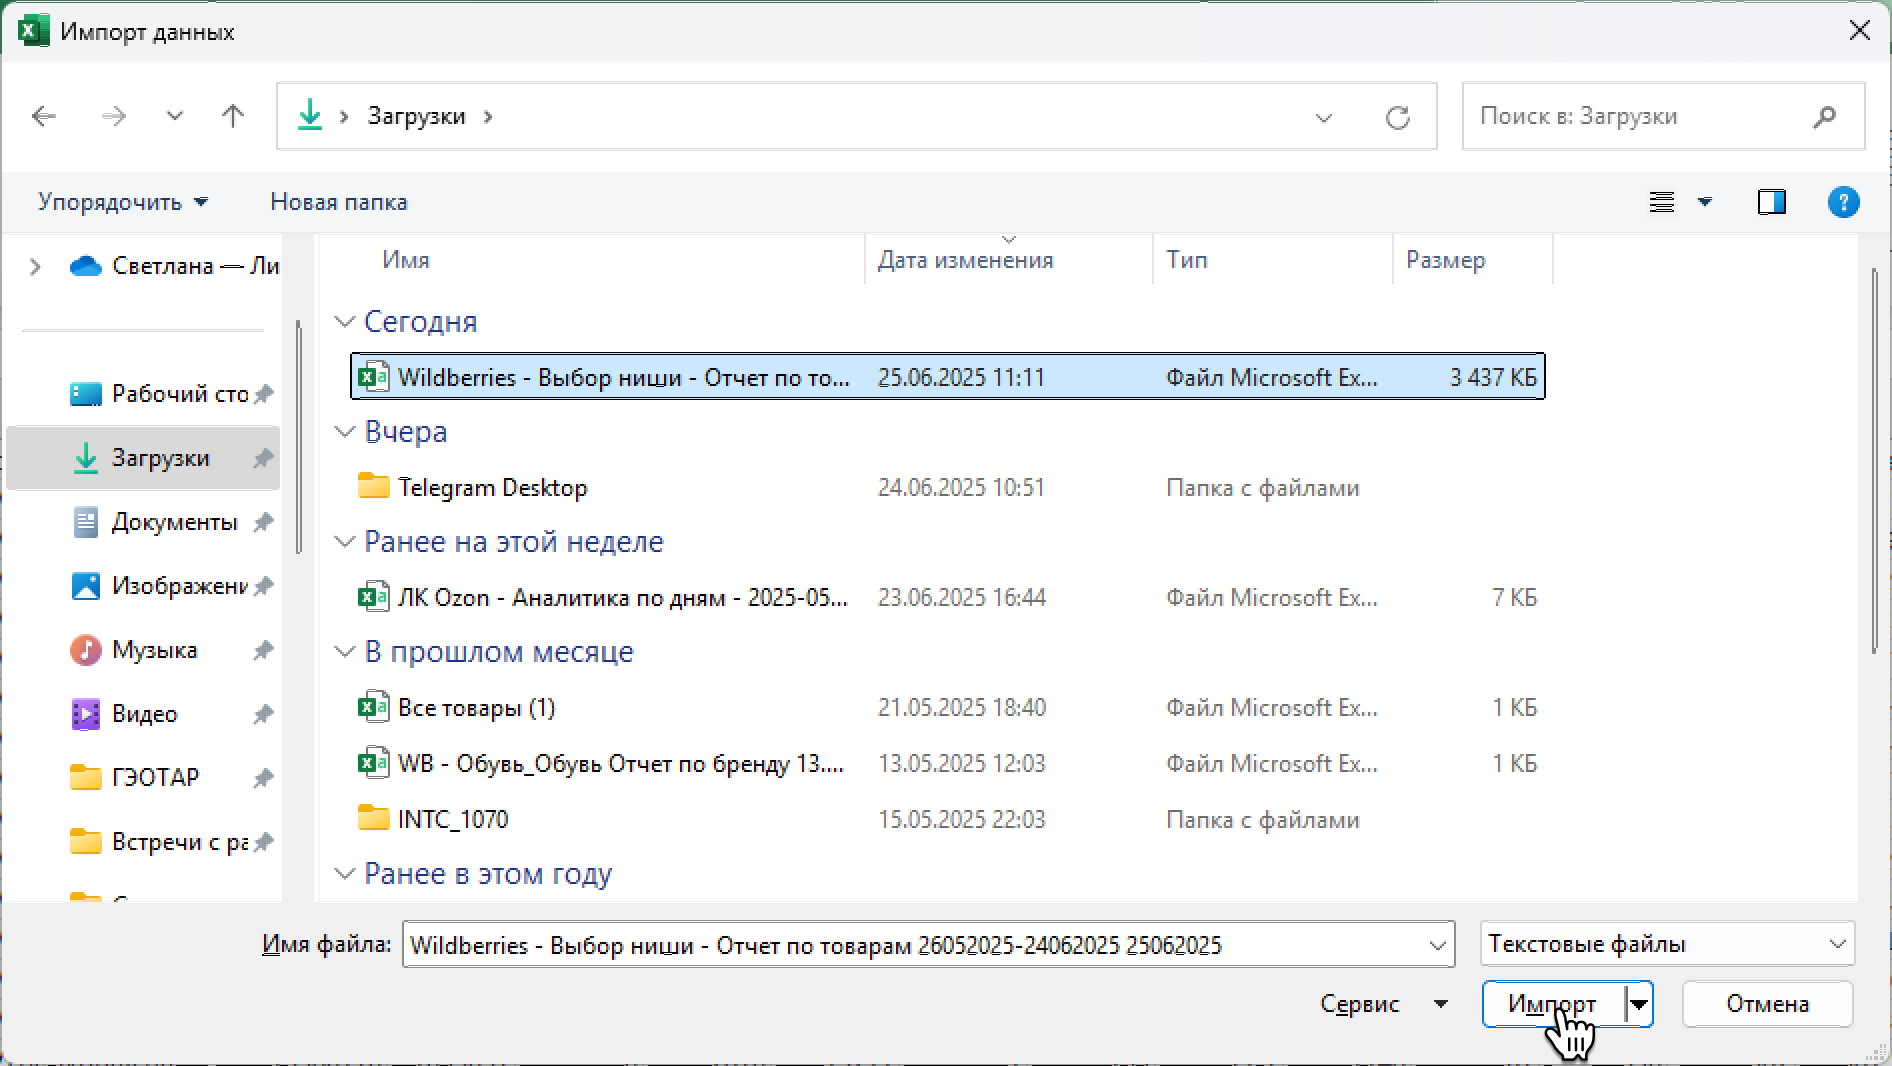Open Музыка in sidebar
Image resolution: width=1892 pixels, height=1066 pixels.
point(134,650)
